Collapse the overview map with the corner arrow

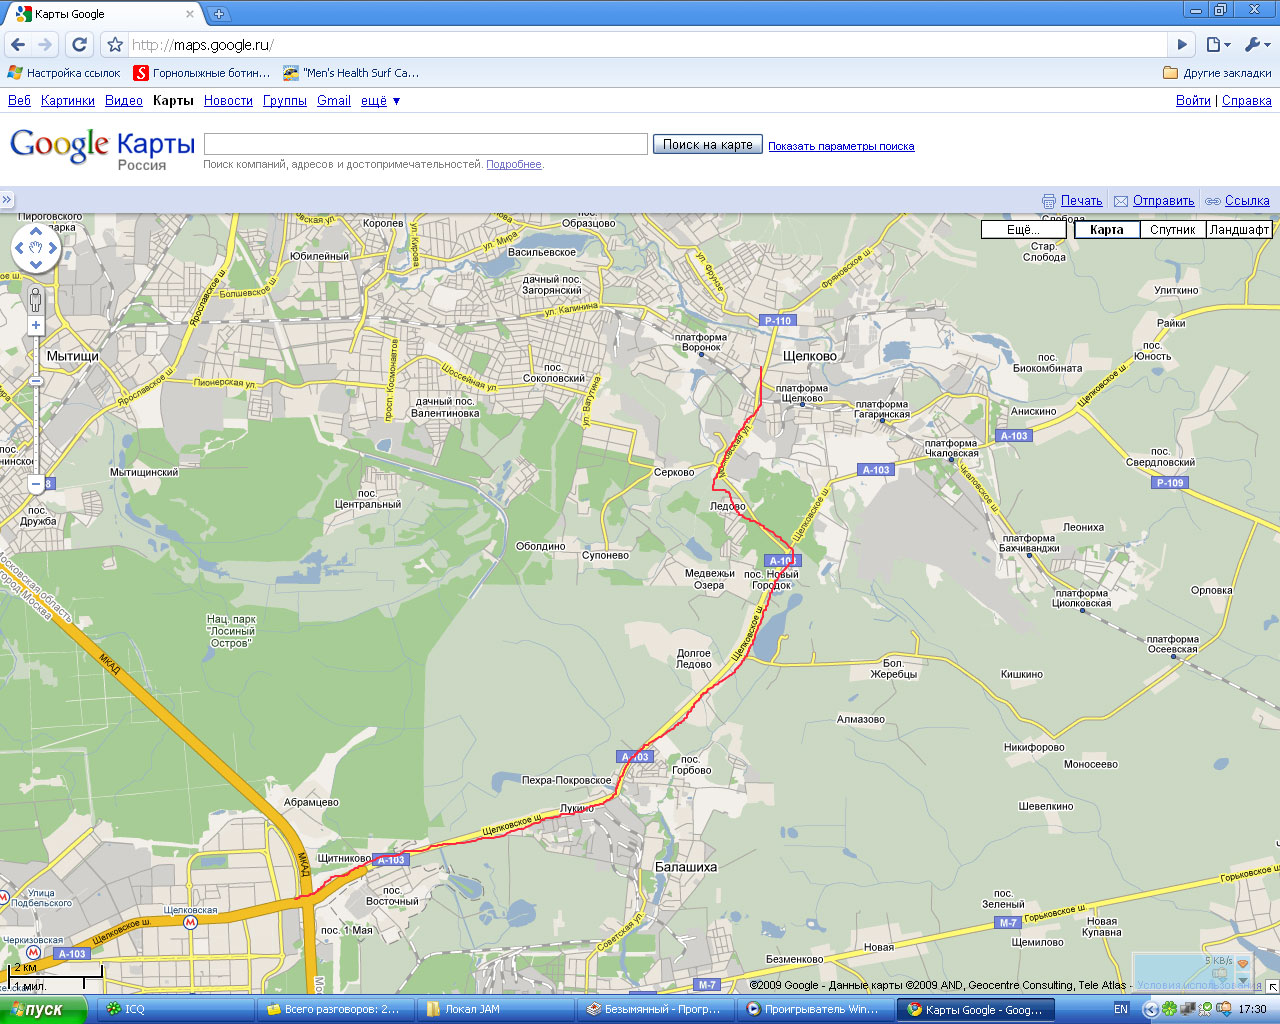tap(1272, 986)
